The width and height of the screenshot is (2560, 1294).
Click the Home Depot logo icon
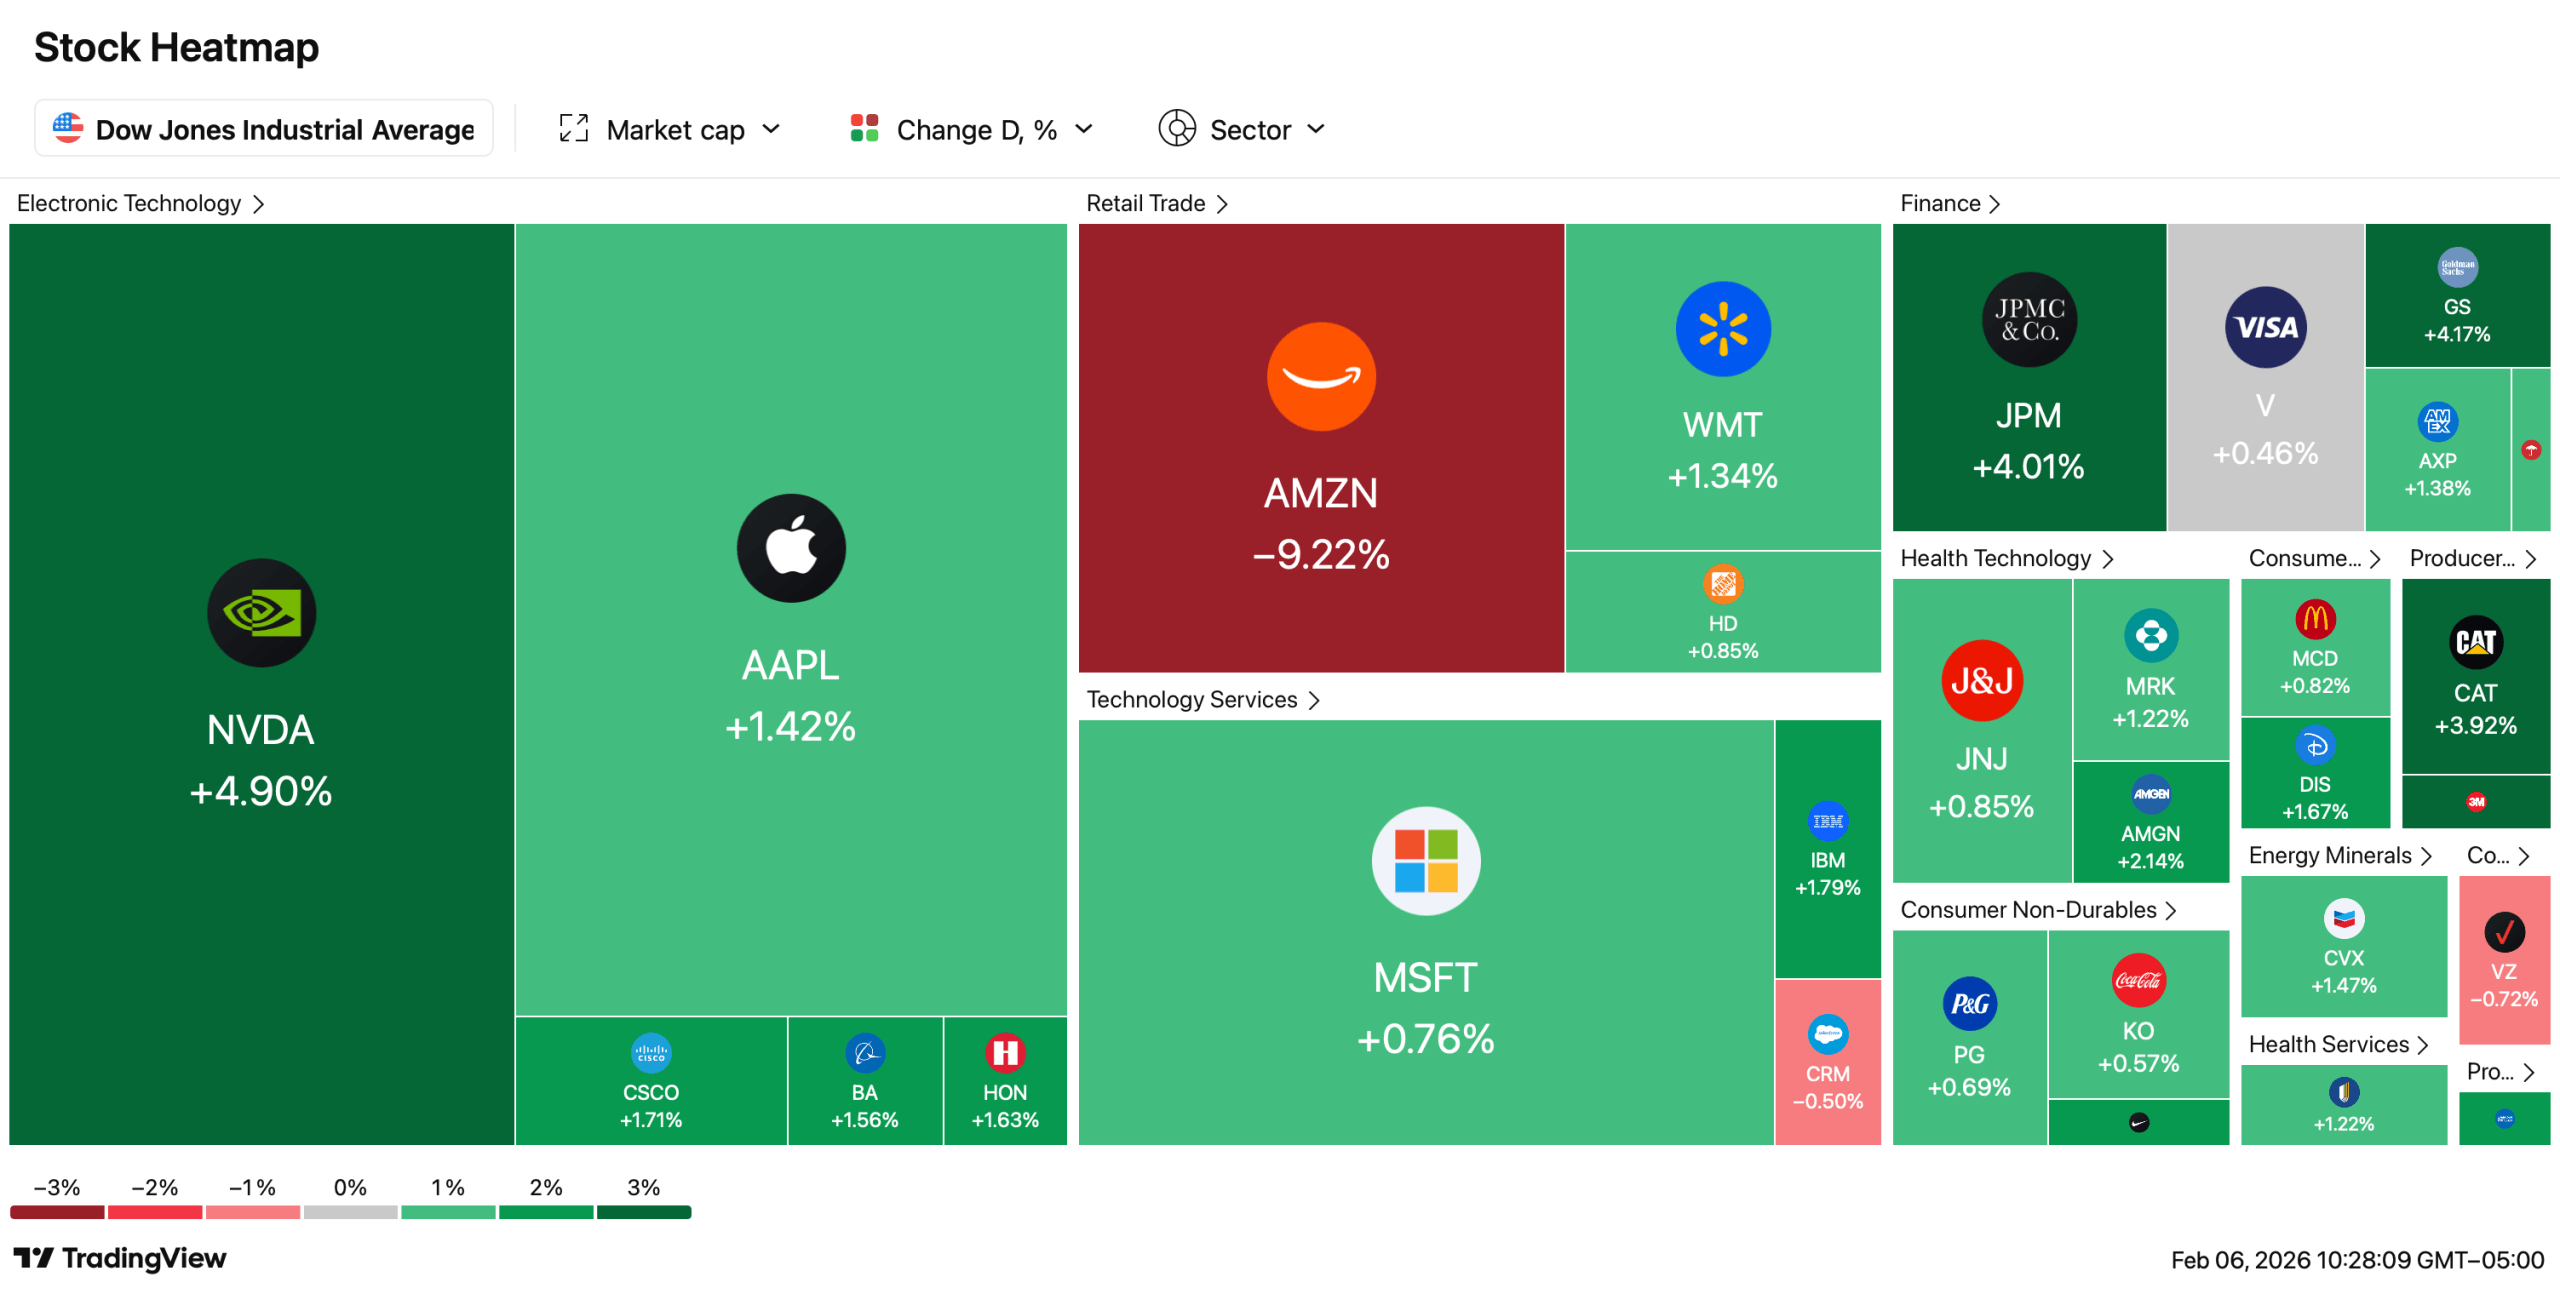pyautogui.click(x=1722, y=584)
